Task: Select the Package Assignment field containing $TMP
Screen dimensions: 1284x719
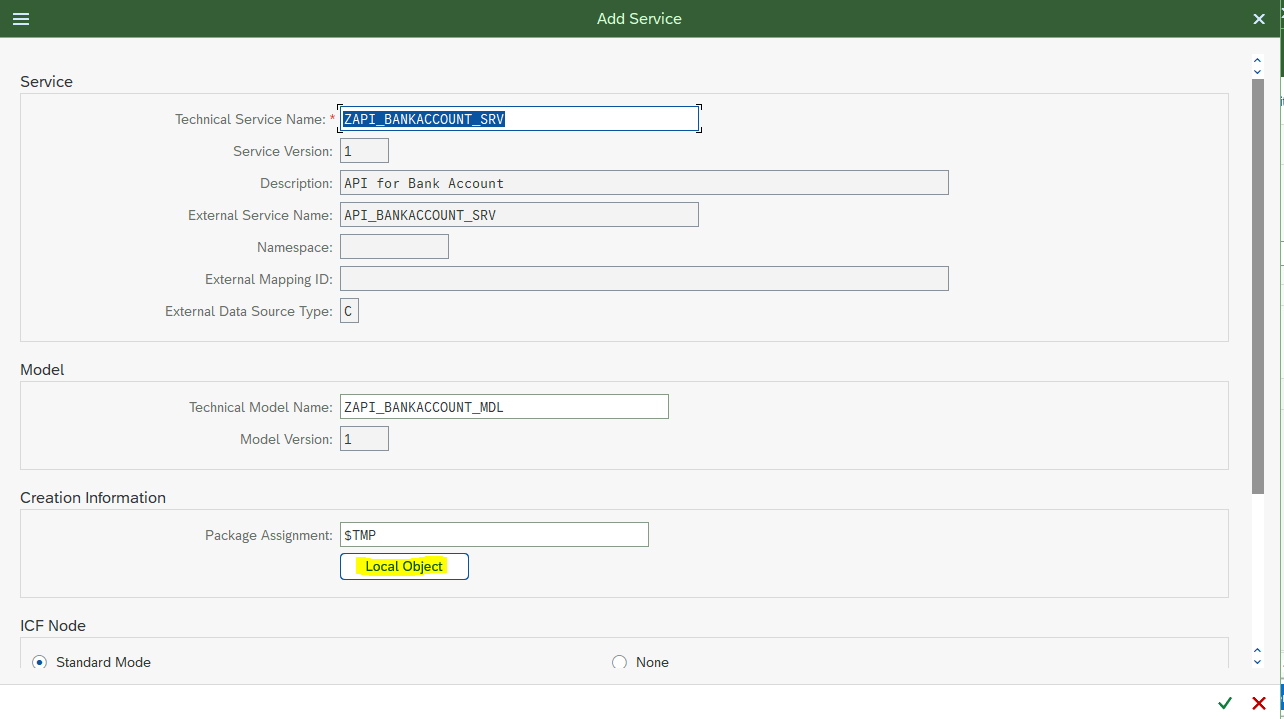Action: coord(494,534)
